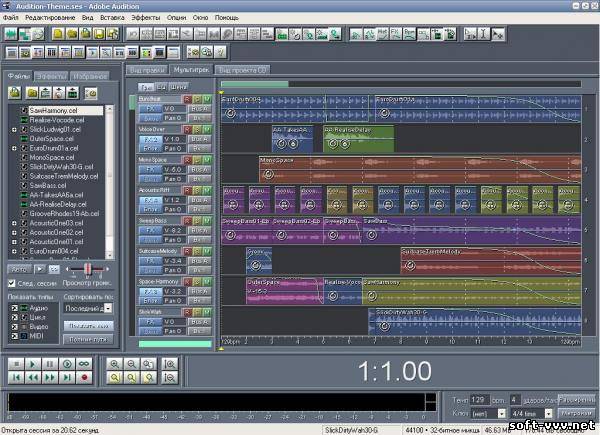Screen dimensions: 600x435
Task: Jump to beginning with go-to-start button
Action: tap(16, 378)
